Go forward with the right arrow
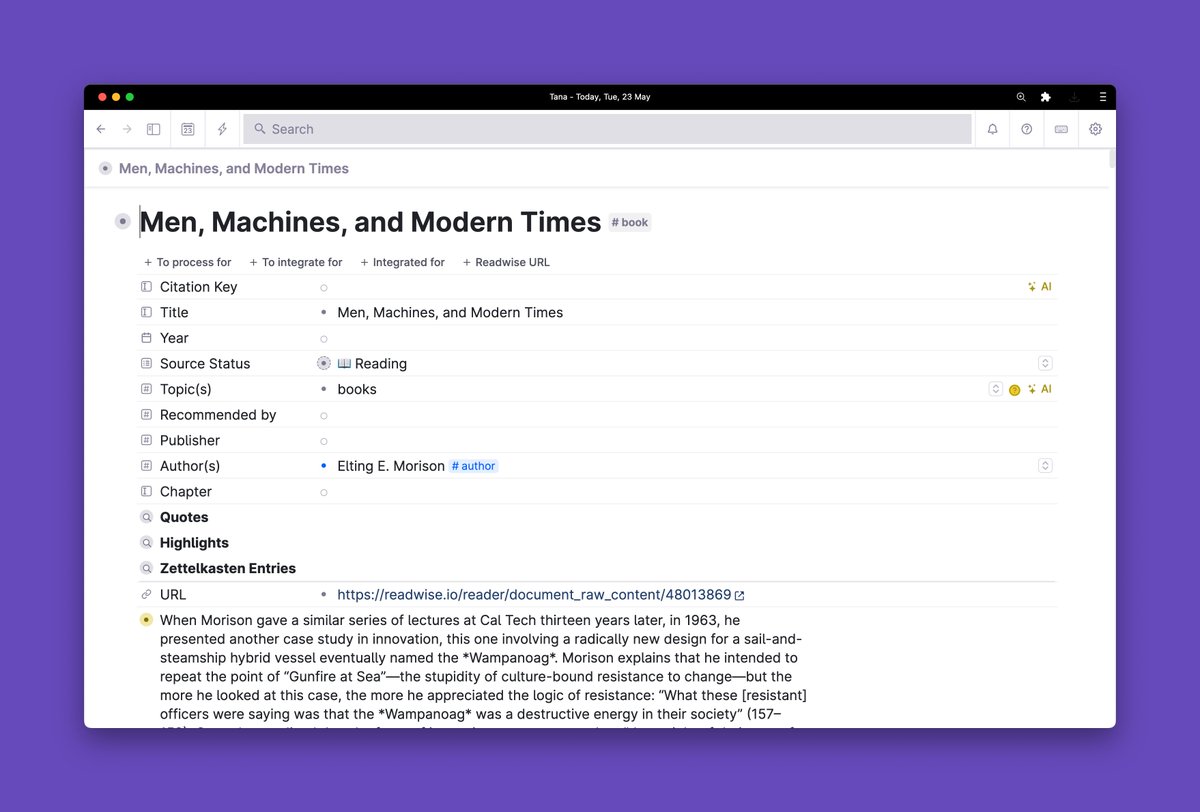The height and width of the screenshot is (812, 1200). point(127,129)
